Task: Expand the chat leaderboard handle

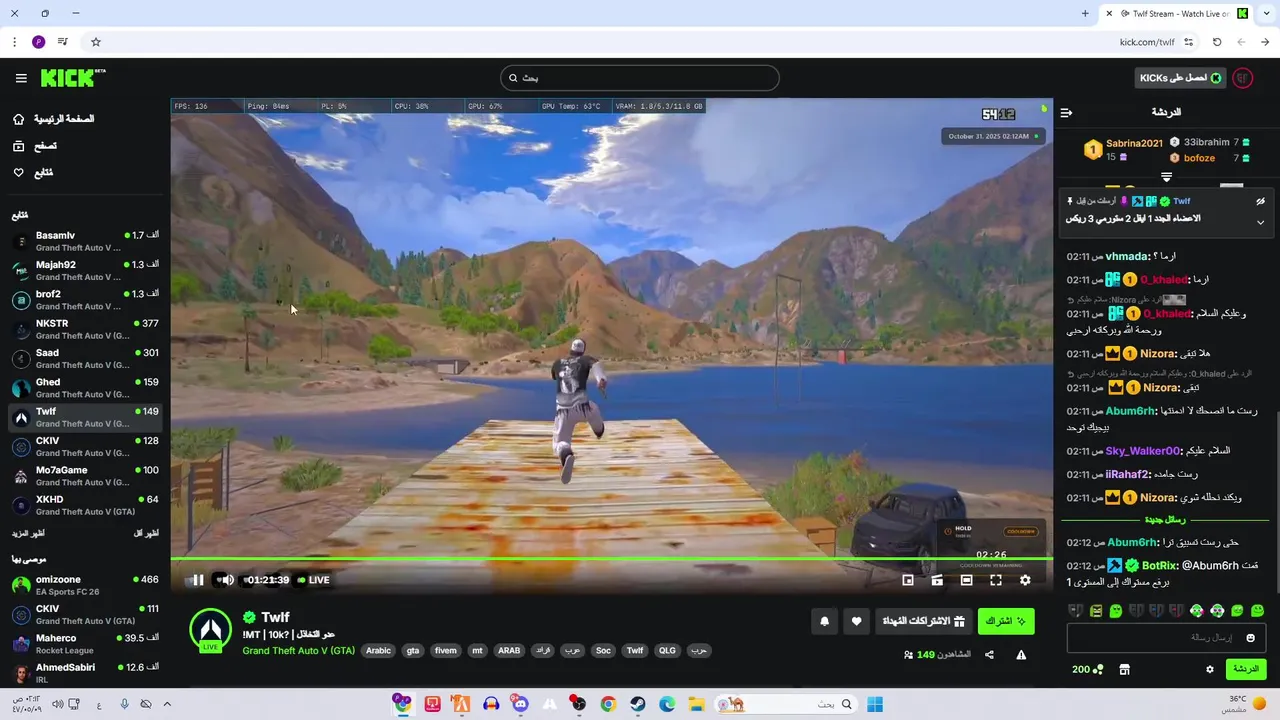Action: [x=1166, y=177]
